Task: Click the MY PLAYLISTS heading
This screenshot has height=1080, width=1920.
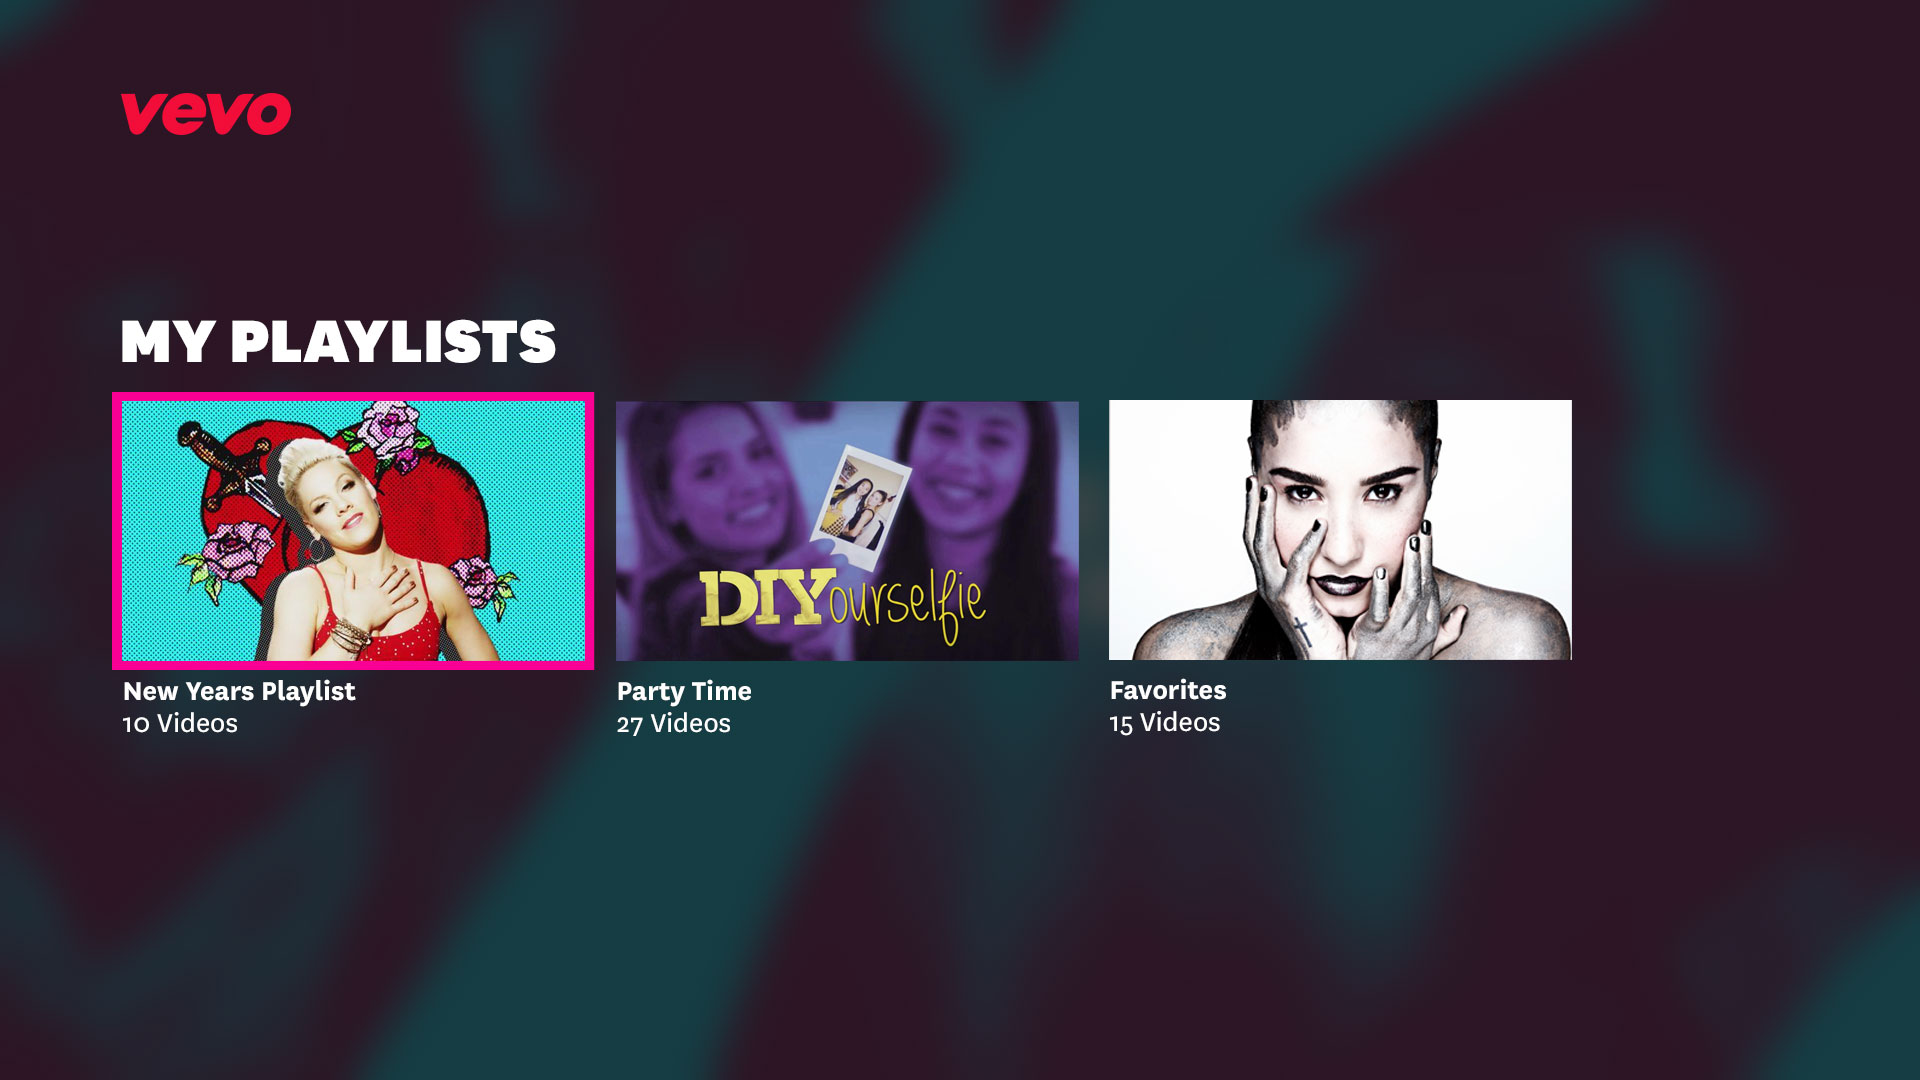Action: (338, 342)
